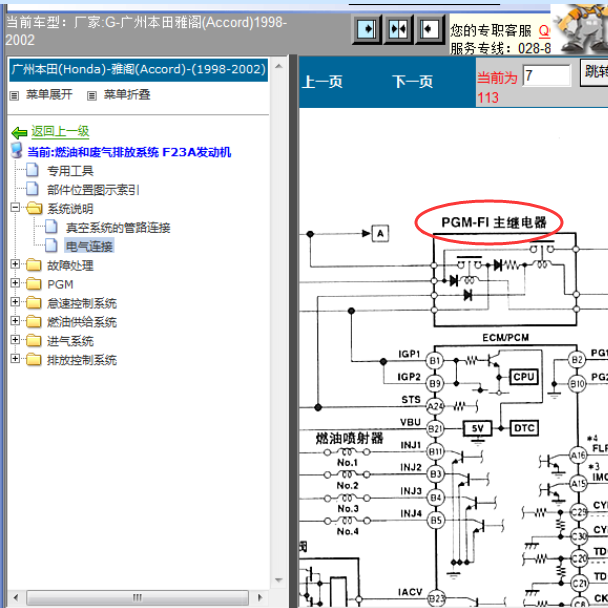Click the 菜单展开 expand-menu link
Image resolution: width=608 pixels, height=608 pixels.
pyautogui.click(x=49, y=95)
